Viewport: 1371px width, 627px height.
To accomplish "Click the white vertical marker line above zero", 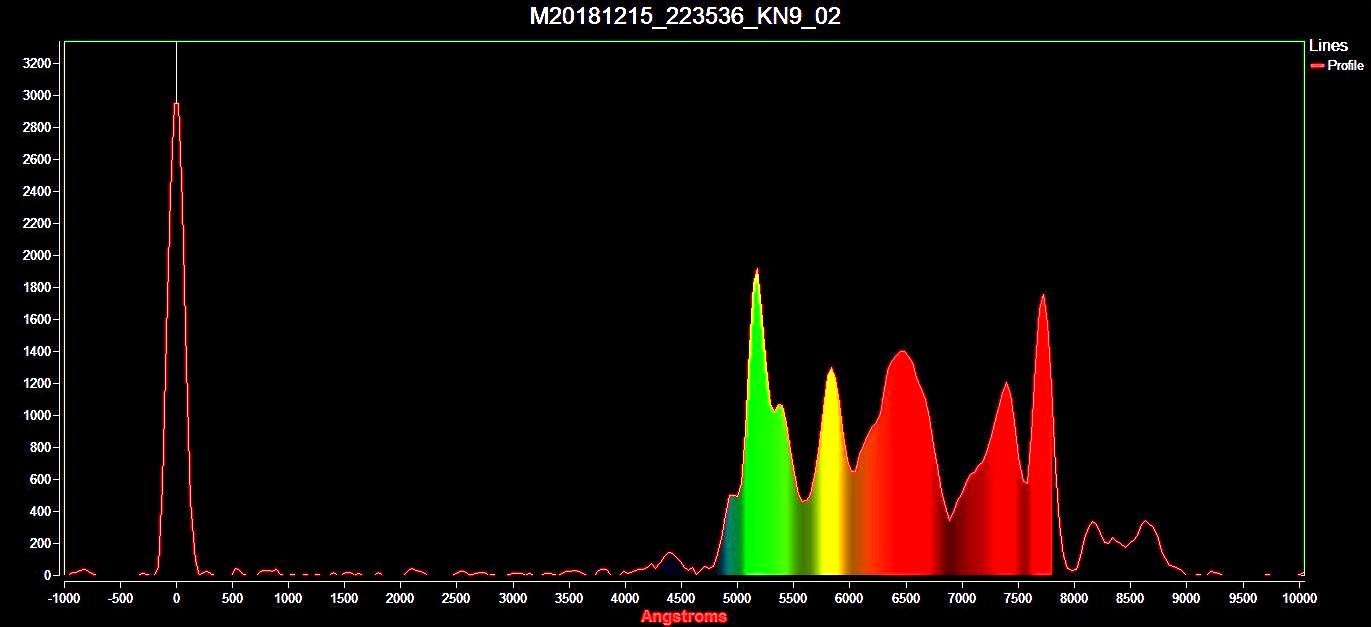I will coord(176,70).
